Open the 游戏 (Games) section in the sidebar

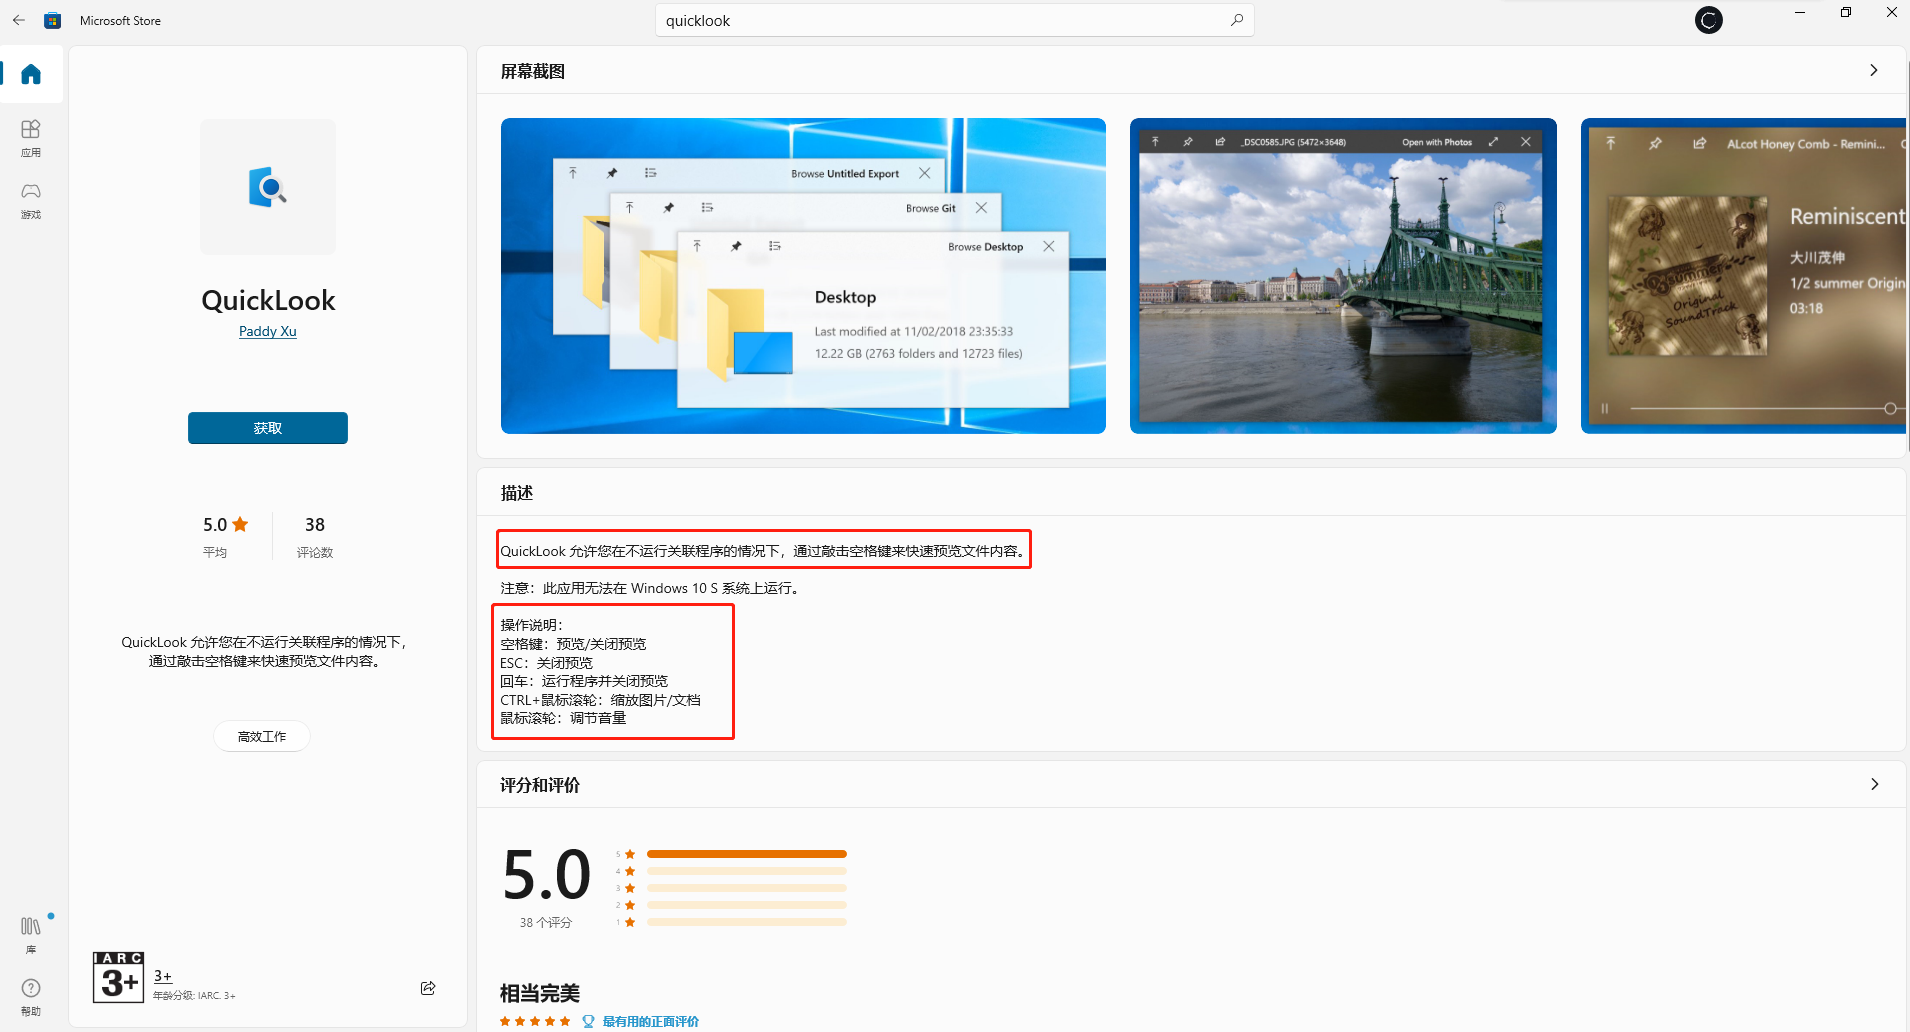(31, 200)
